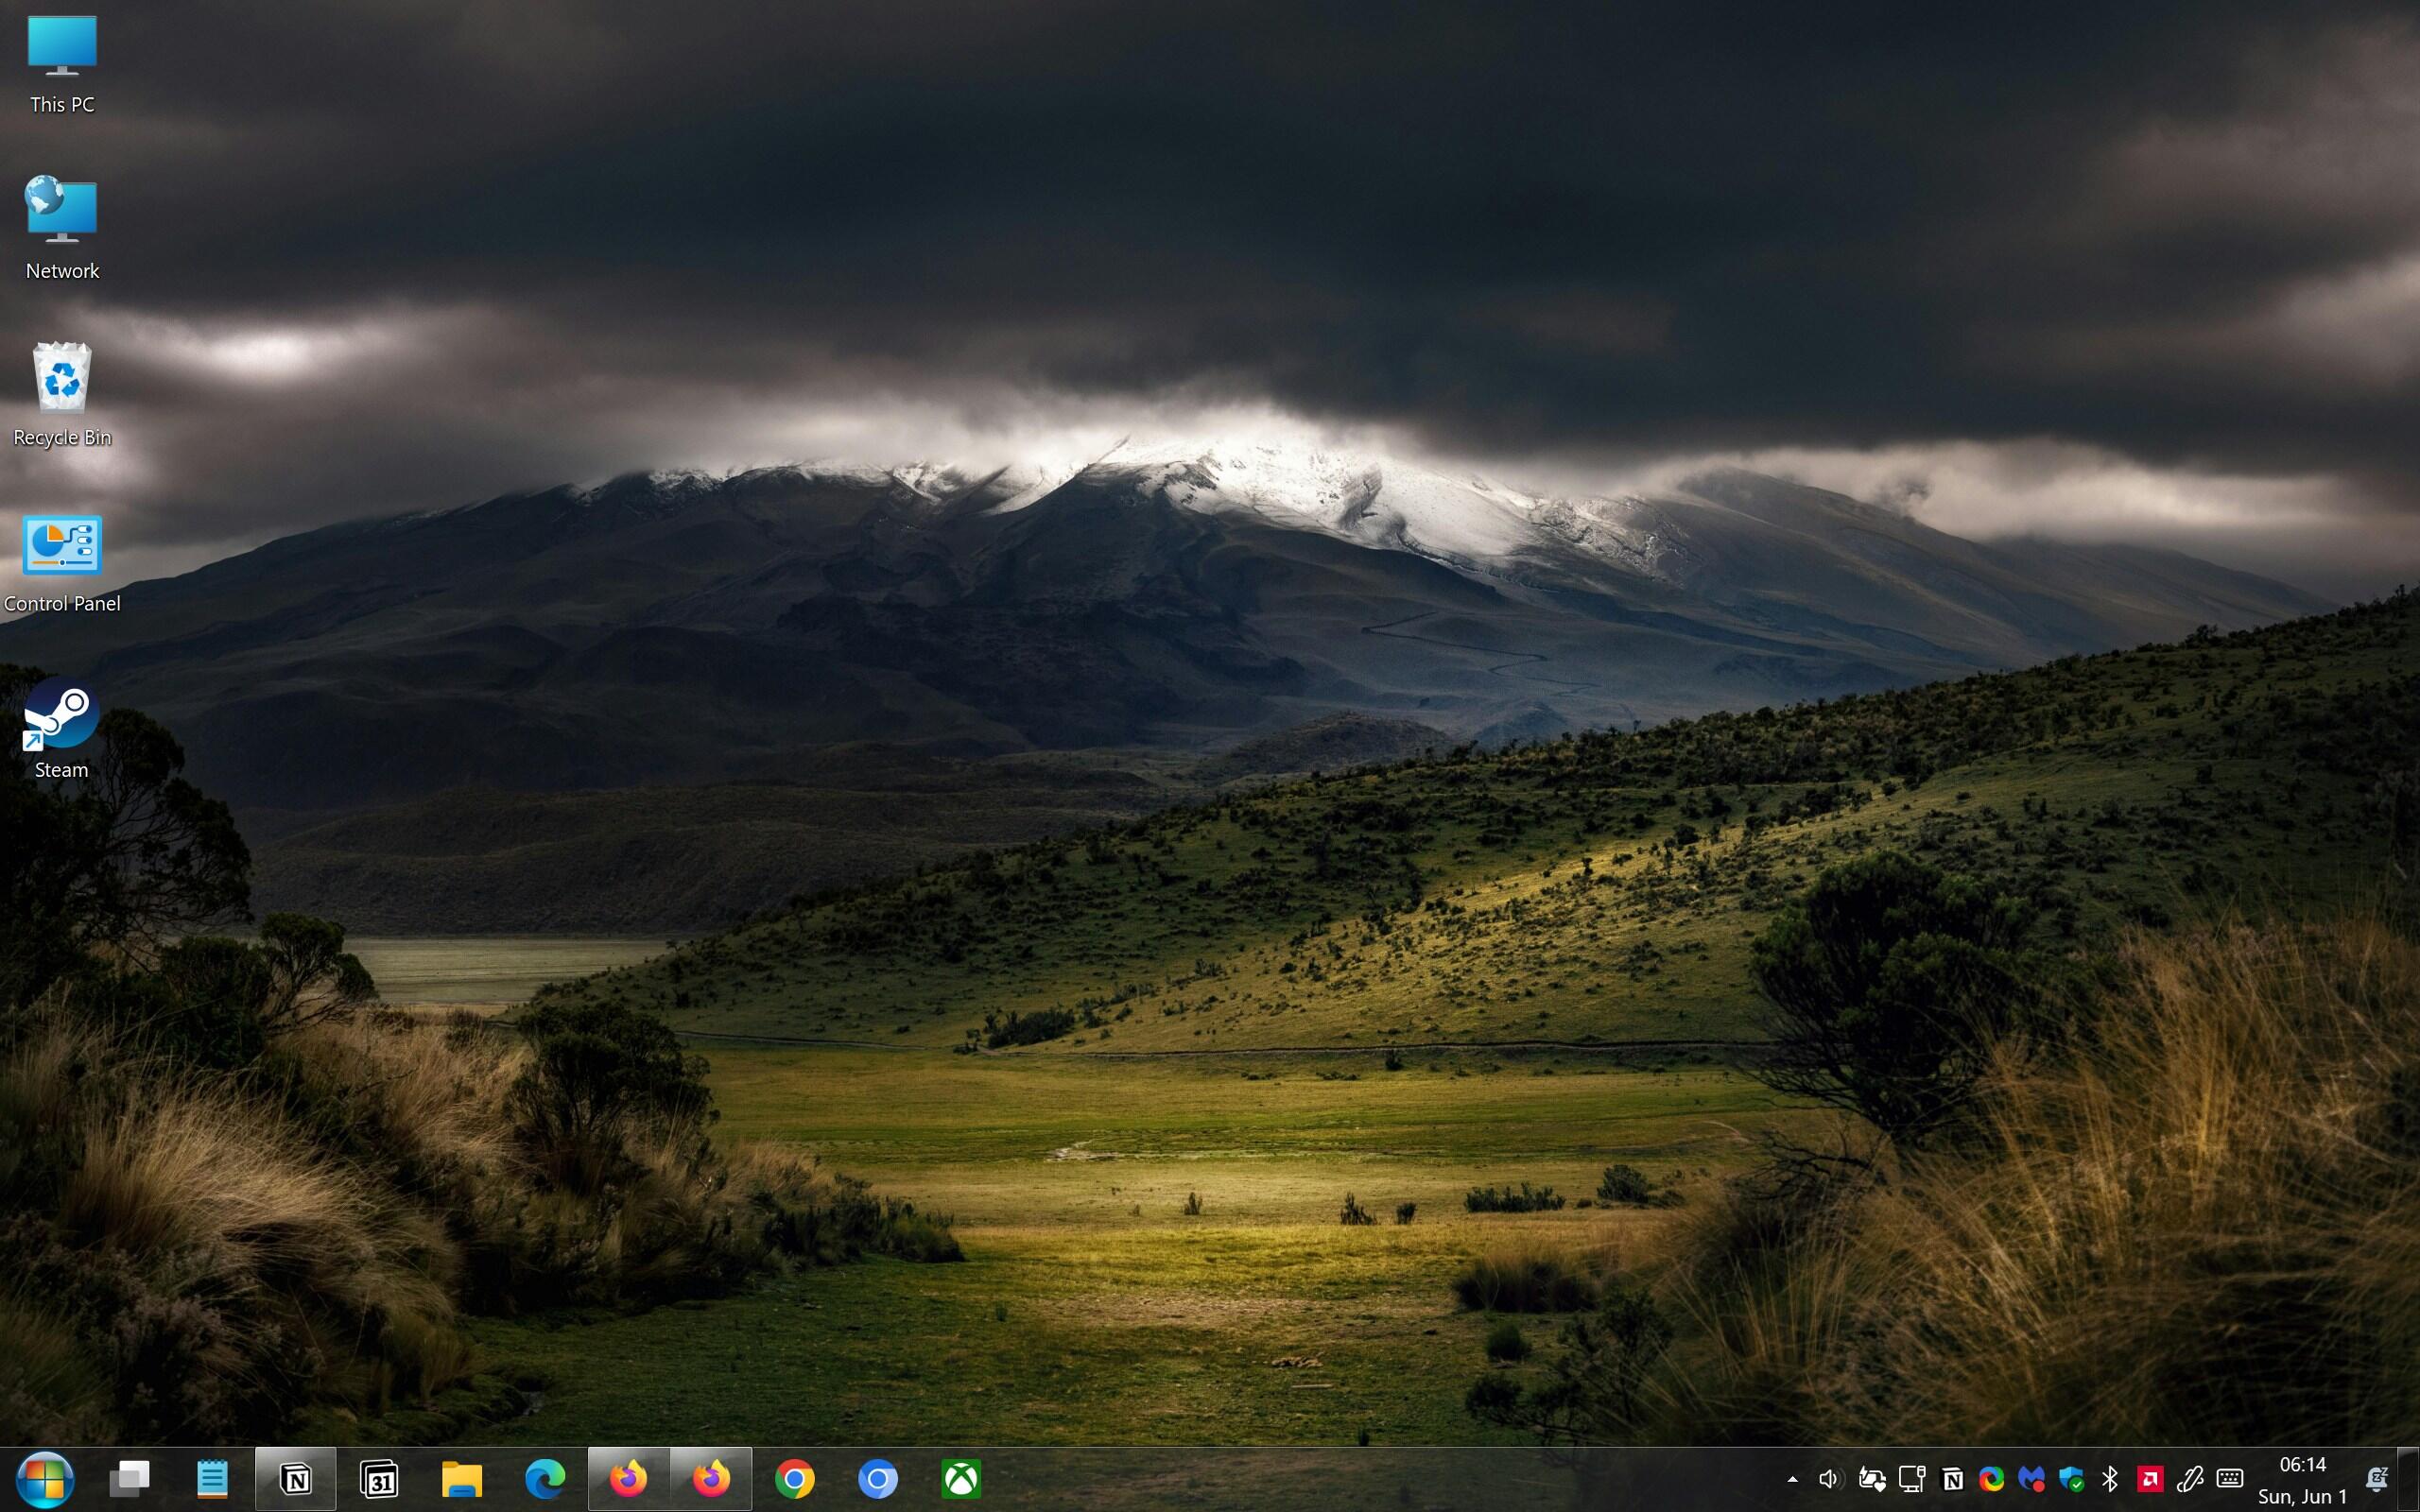Open the Notion tray icon
The height and width of the screenshot is (1512, 2420).
click(1953, 1477)
